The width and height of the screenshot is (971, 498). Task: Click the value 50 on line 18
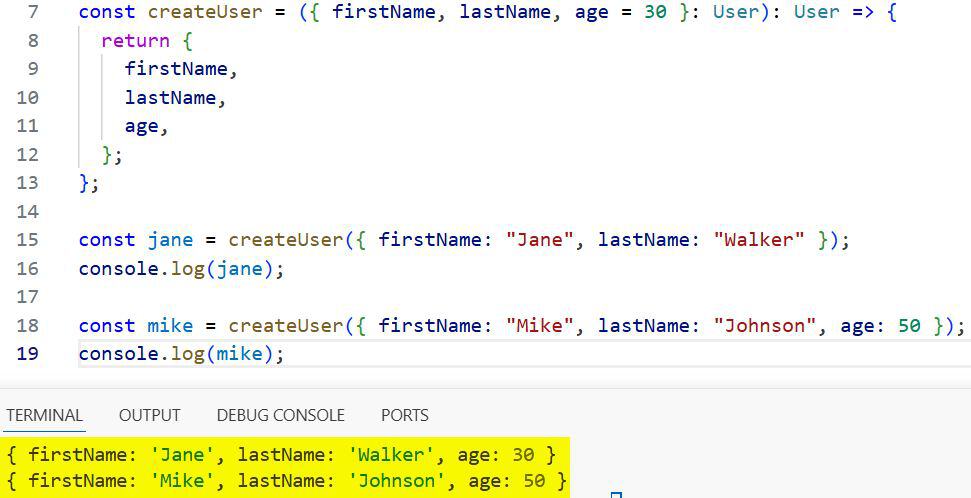click(x=909, y=326)
